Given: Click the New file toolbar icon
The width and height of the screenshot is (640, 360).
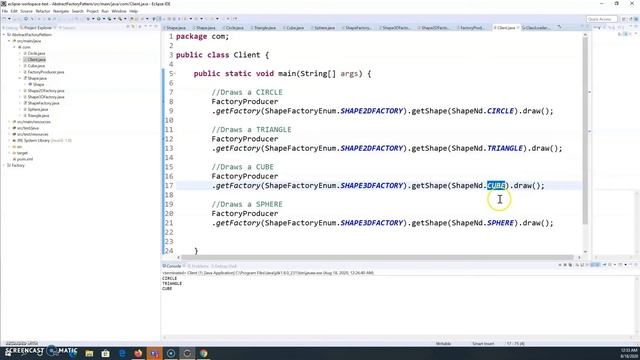Looking at the screenshot, I should point(4,19).
